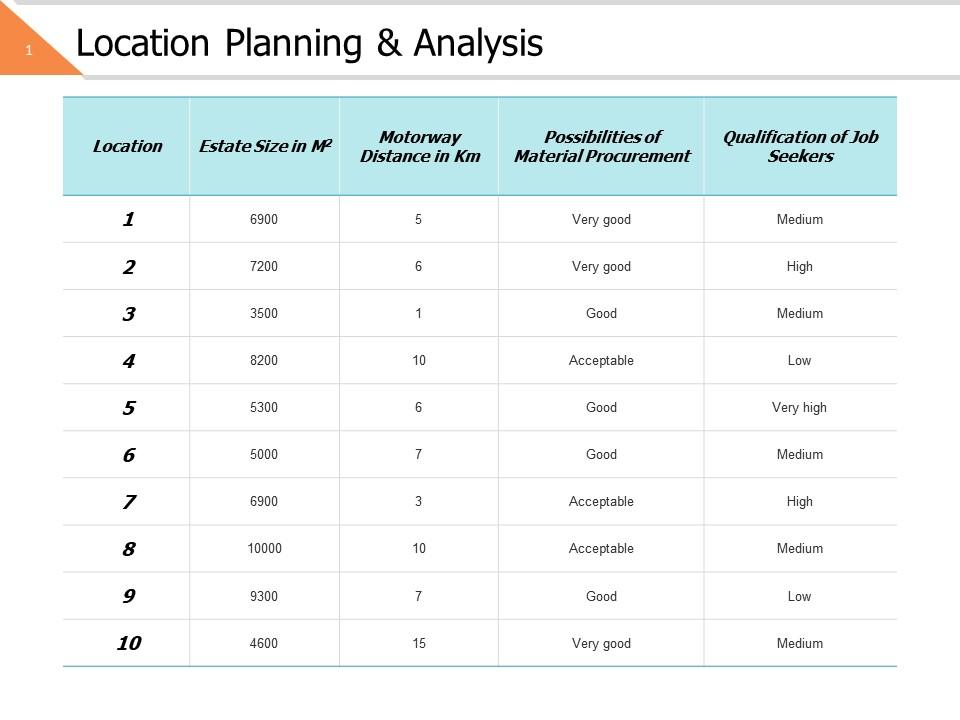Image resolution: width=960 pixels, height=720 pixels.
Task: Select the 3500 estate size cell
Action: (264, 314)
